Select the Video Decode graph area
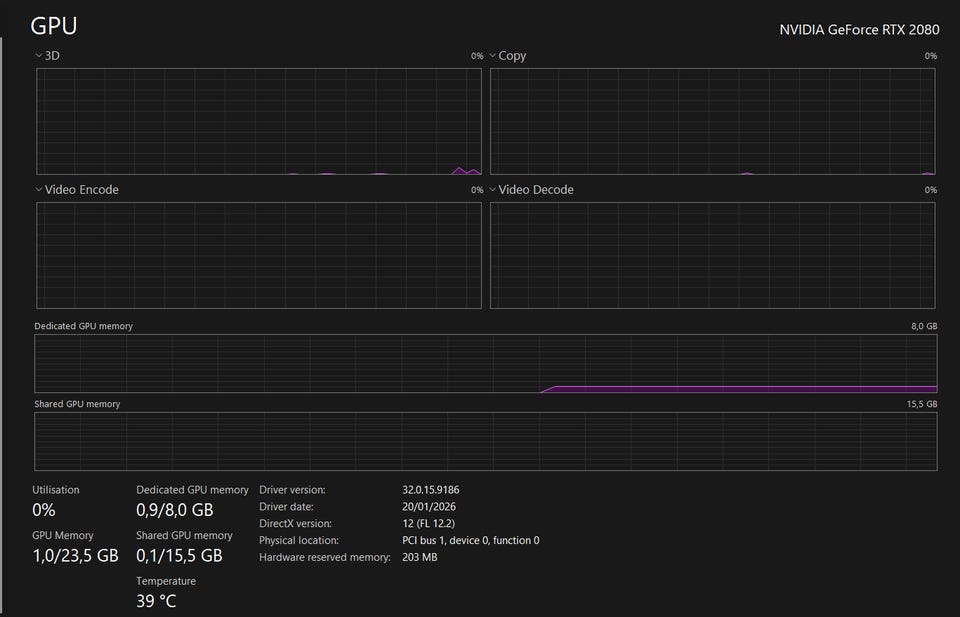 click(x=712, y=255)
